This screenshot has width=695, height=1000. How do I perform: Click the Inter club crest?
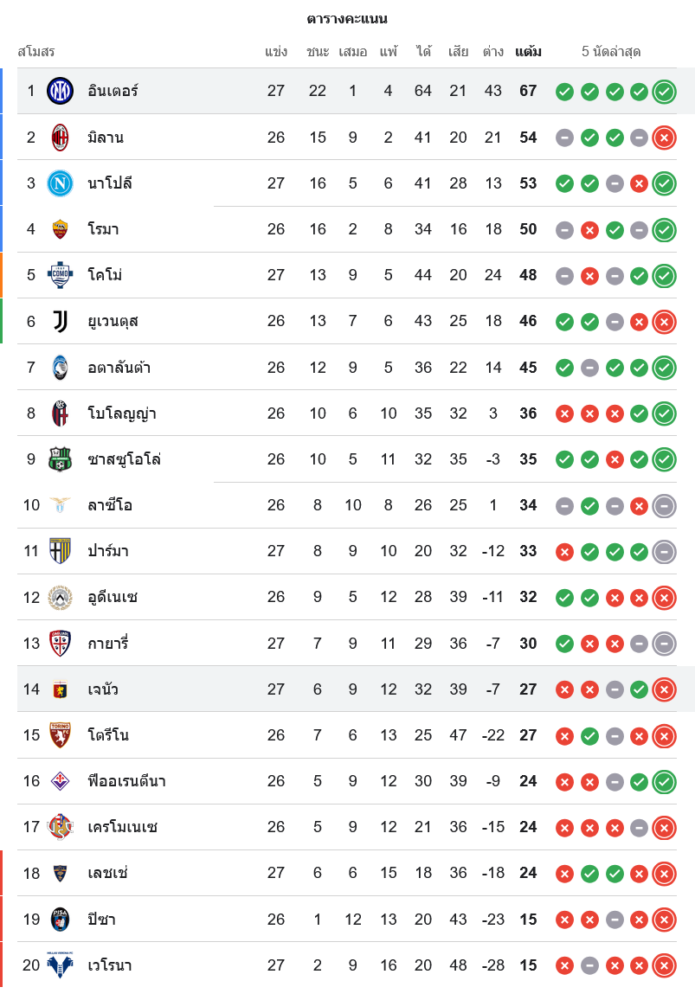coord(60,91)
